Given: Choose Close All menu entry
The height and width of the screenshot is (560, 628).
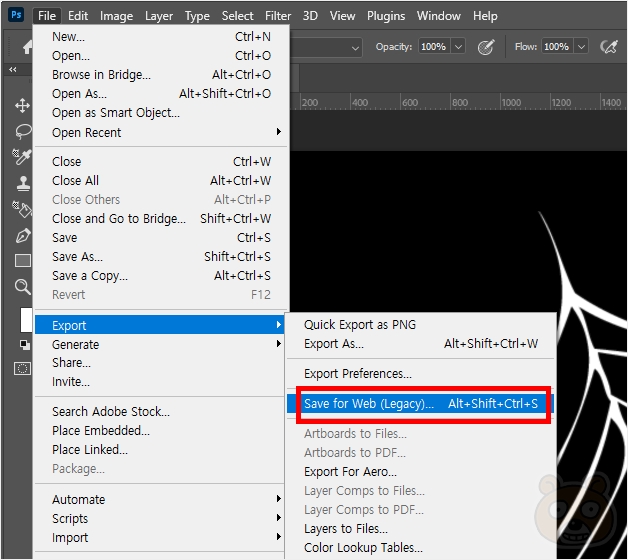Looking at the screenshot, I should pyautogui.click(x=162, y=180).
